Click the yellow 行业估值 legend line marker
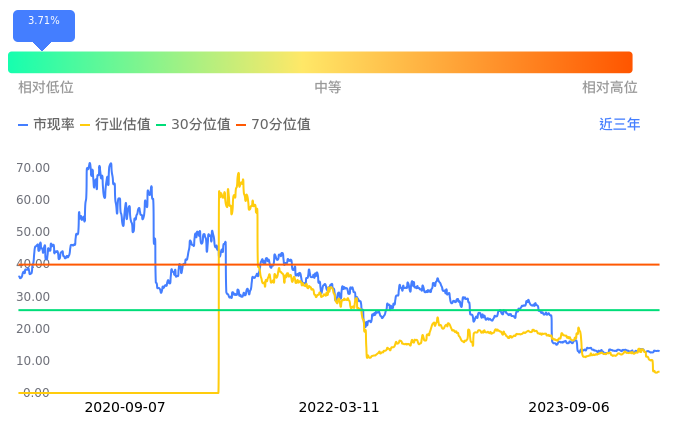This screenshot has height=442, width=686. tap(85, 125)
